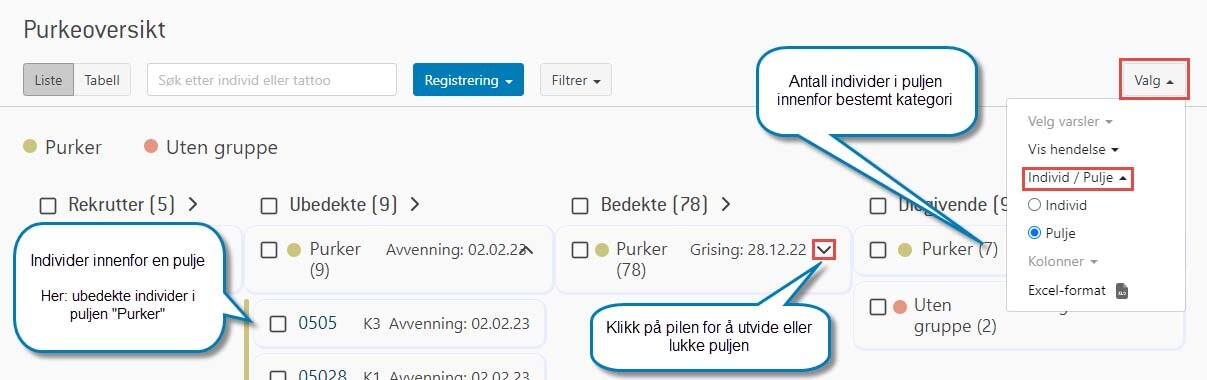Click arrow next to Rekrutter (5)

tap(192, 205)
